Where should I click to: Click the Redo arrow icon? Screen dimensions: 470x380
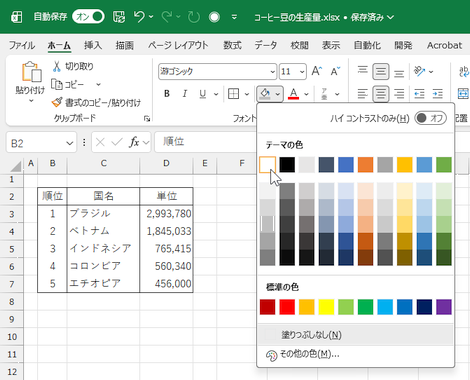point(167,17)
